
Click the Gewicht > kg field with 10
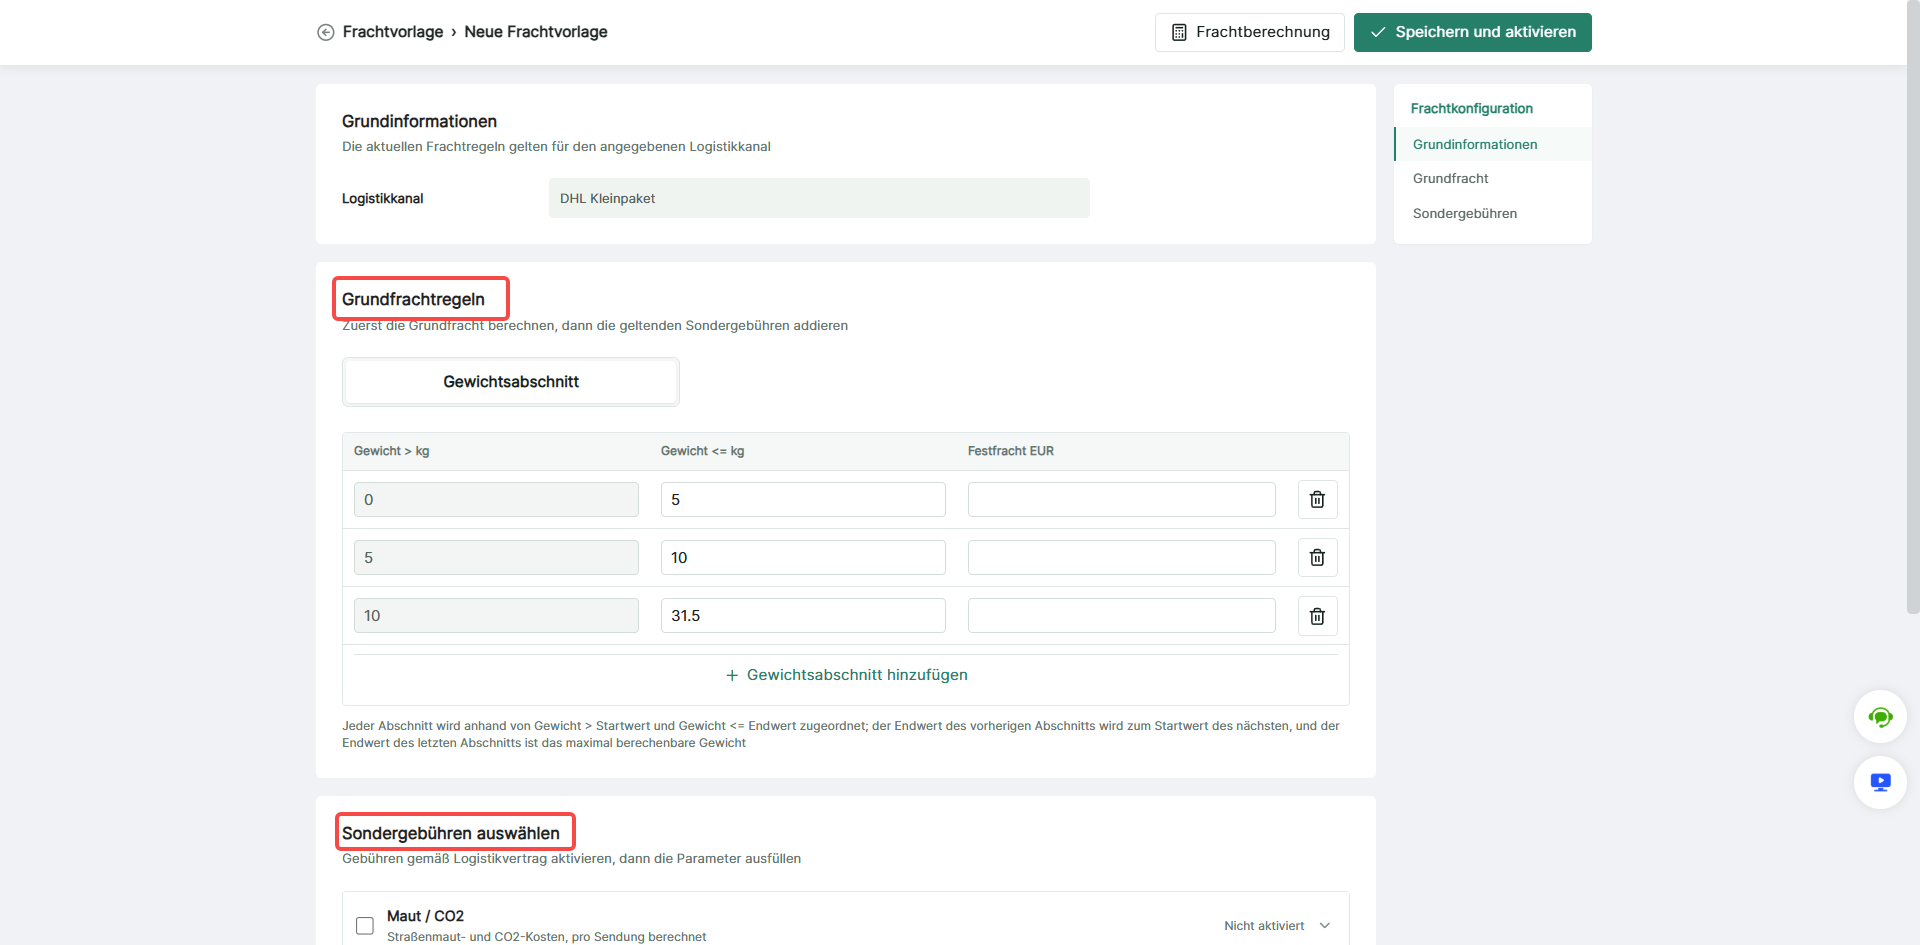pos(496,616)
